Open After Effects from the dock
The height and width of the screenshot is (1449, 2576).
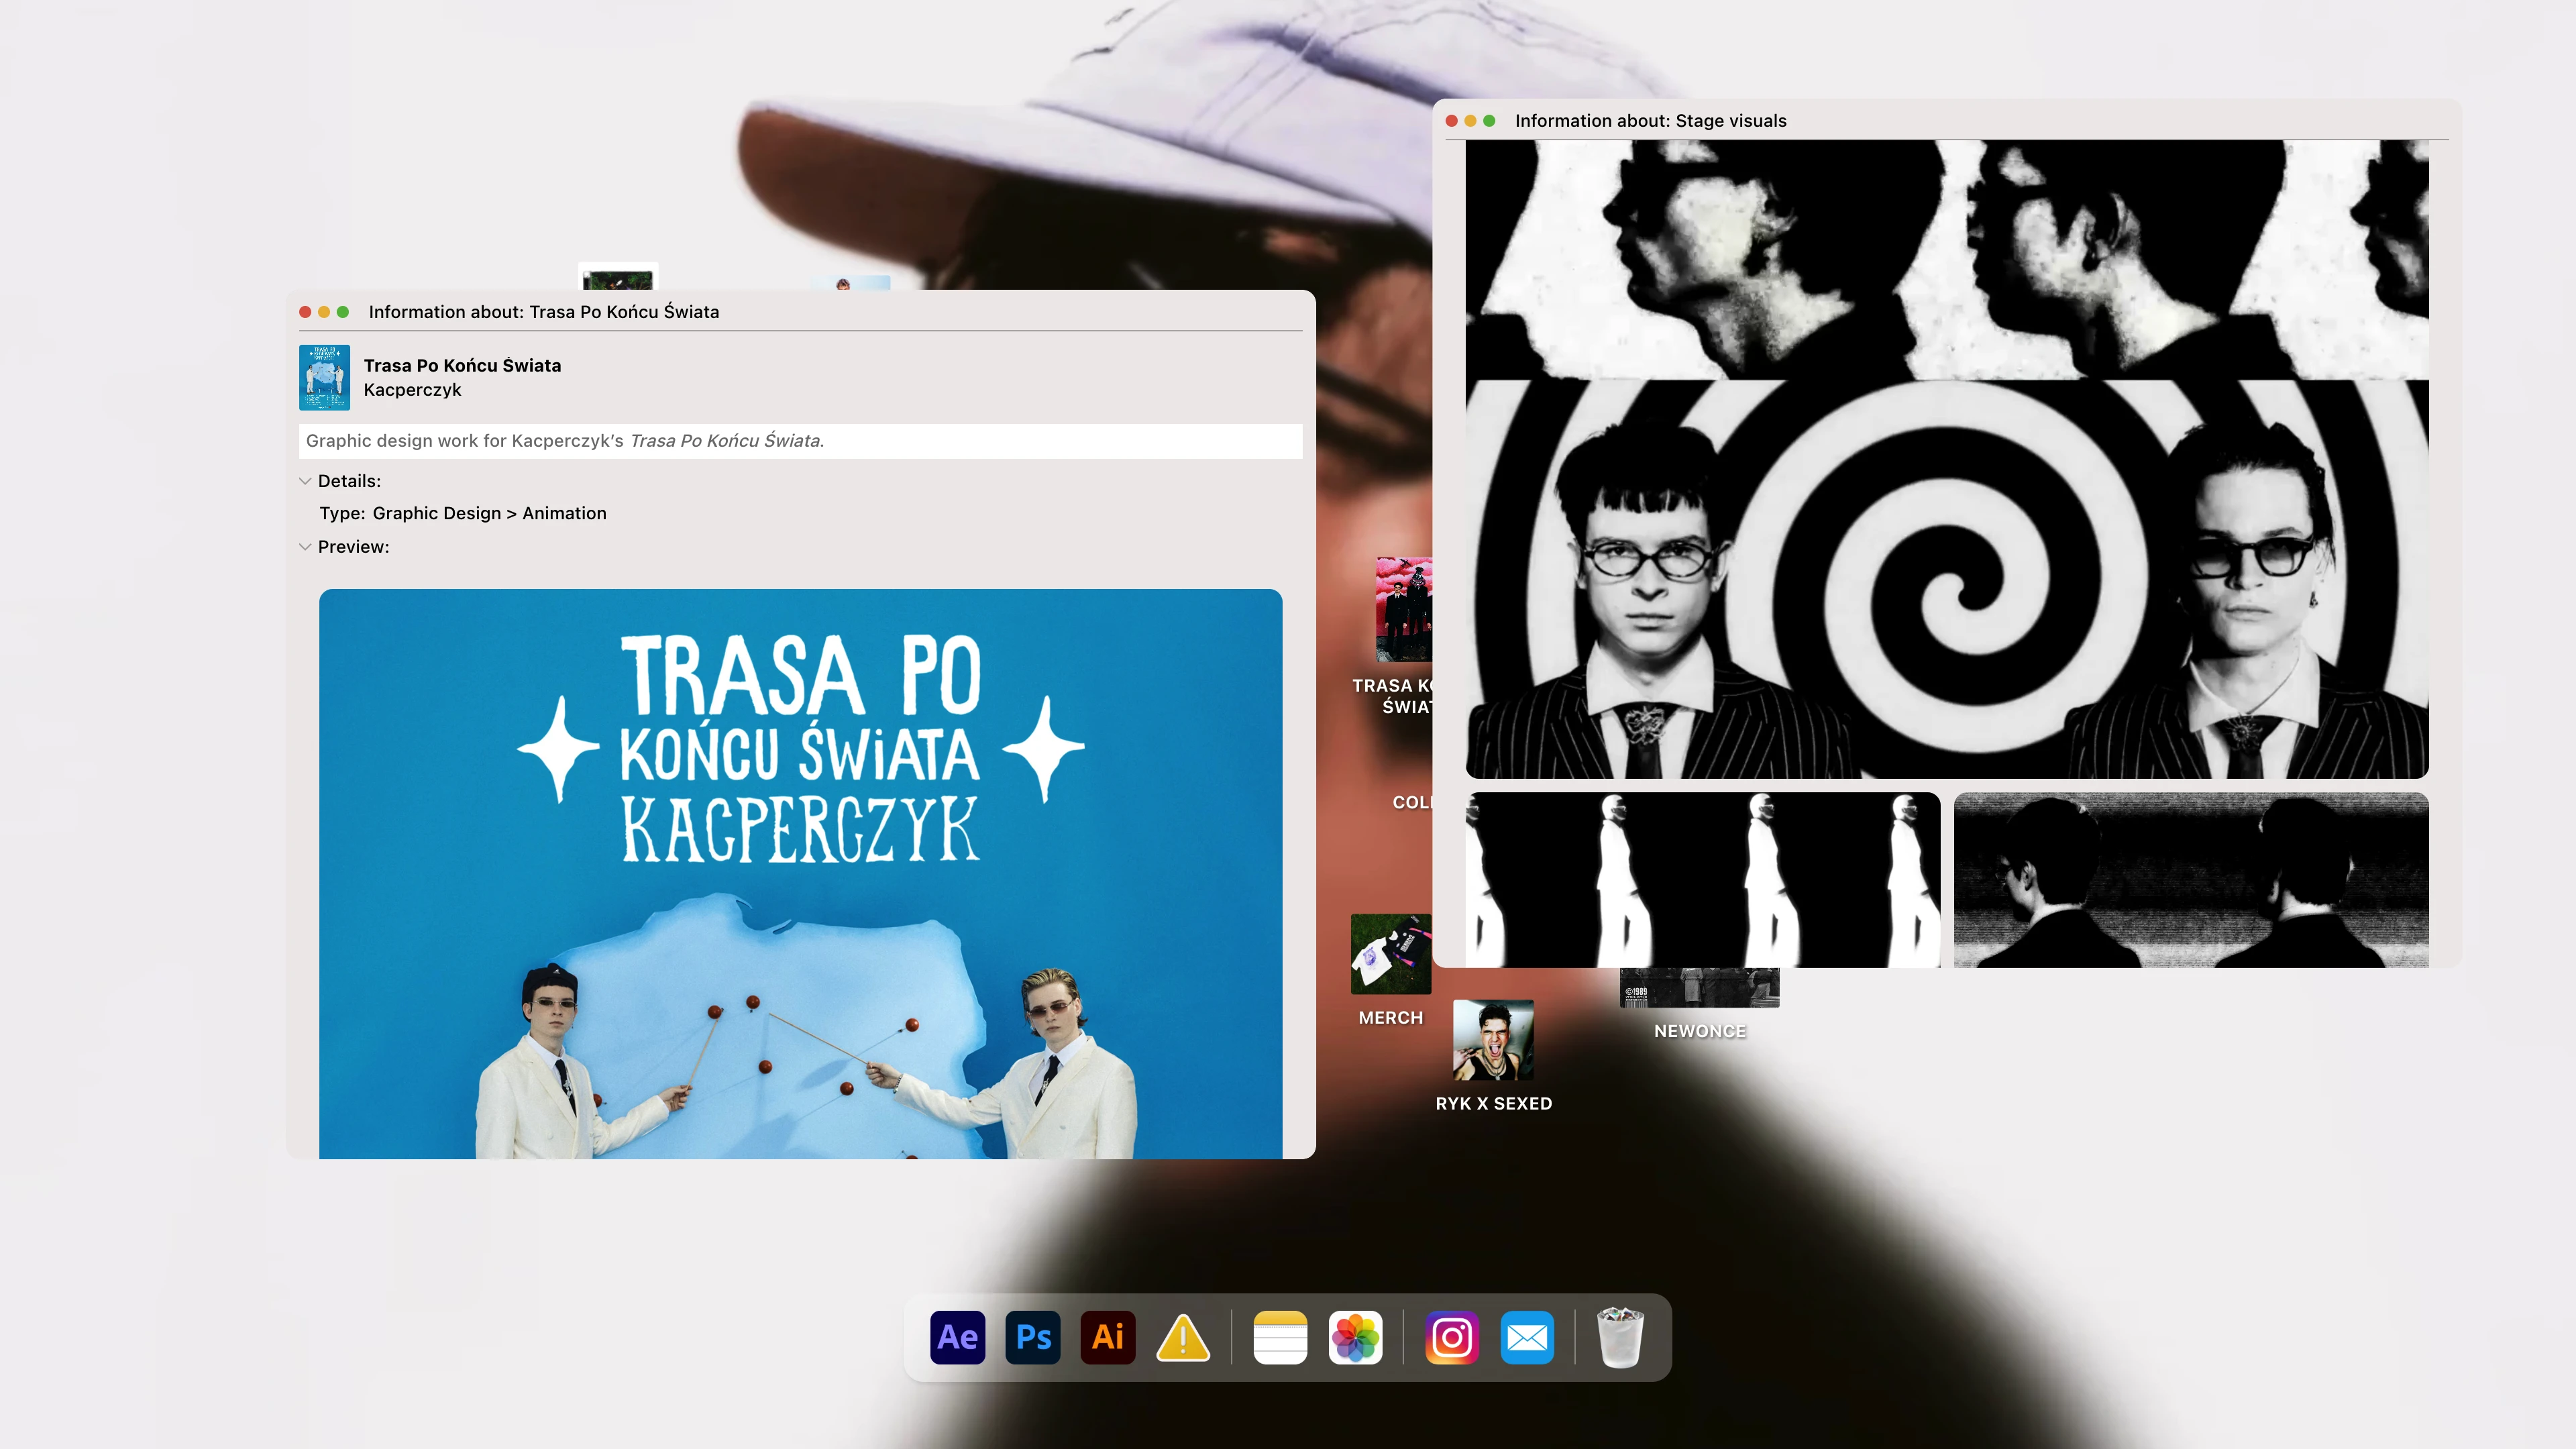[957, 1337]
